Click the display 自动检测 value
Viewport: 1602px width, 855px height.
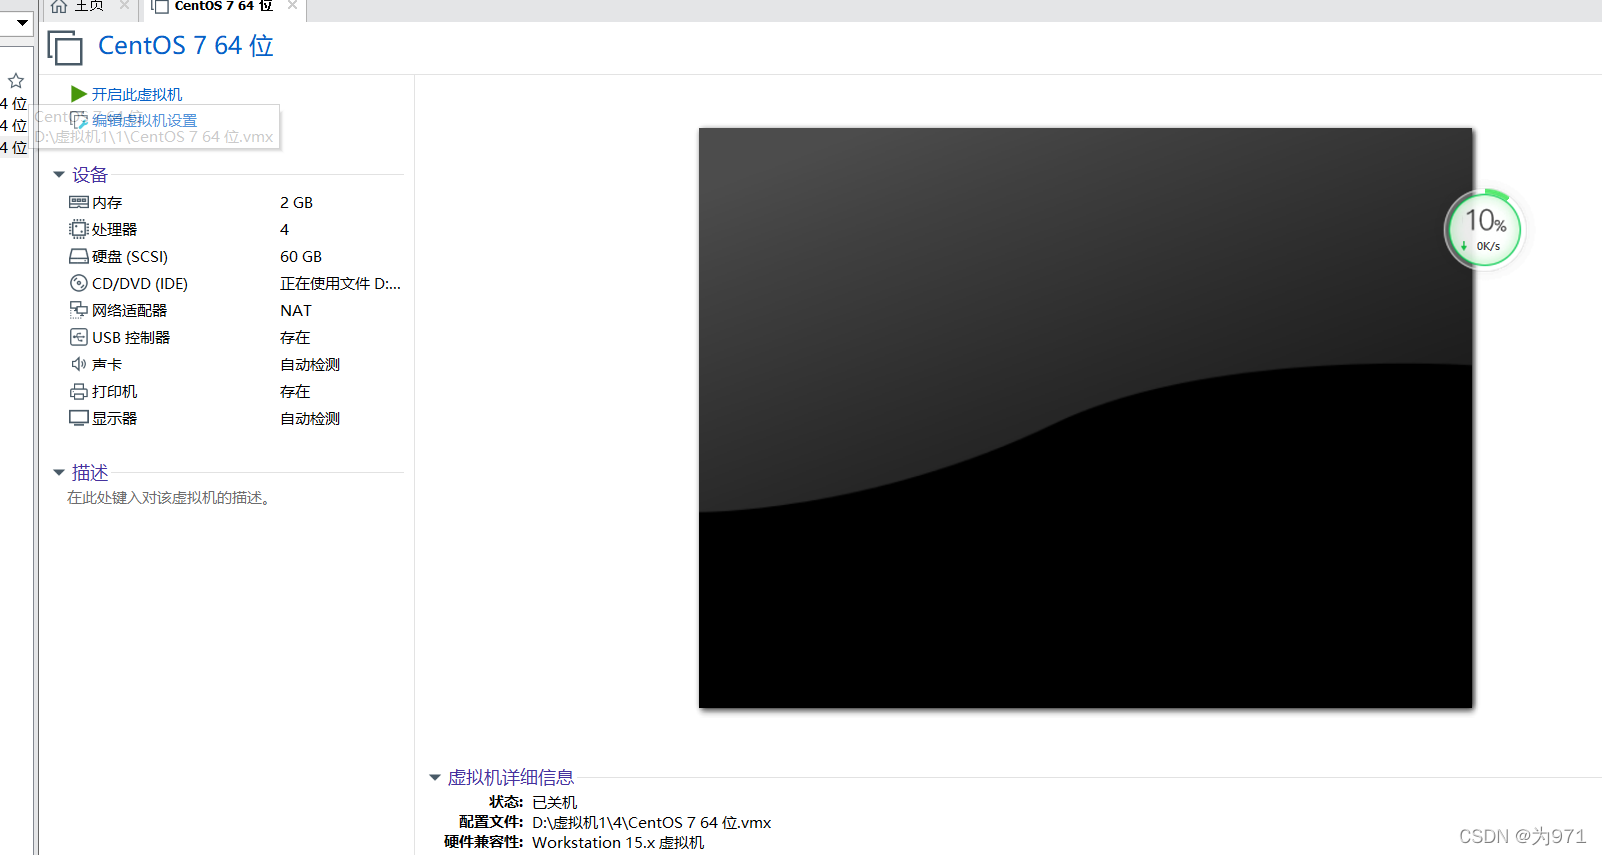point(310,418)
